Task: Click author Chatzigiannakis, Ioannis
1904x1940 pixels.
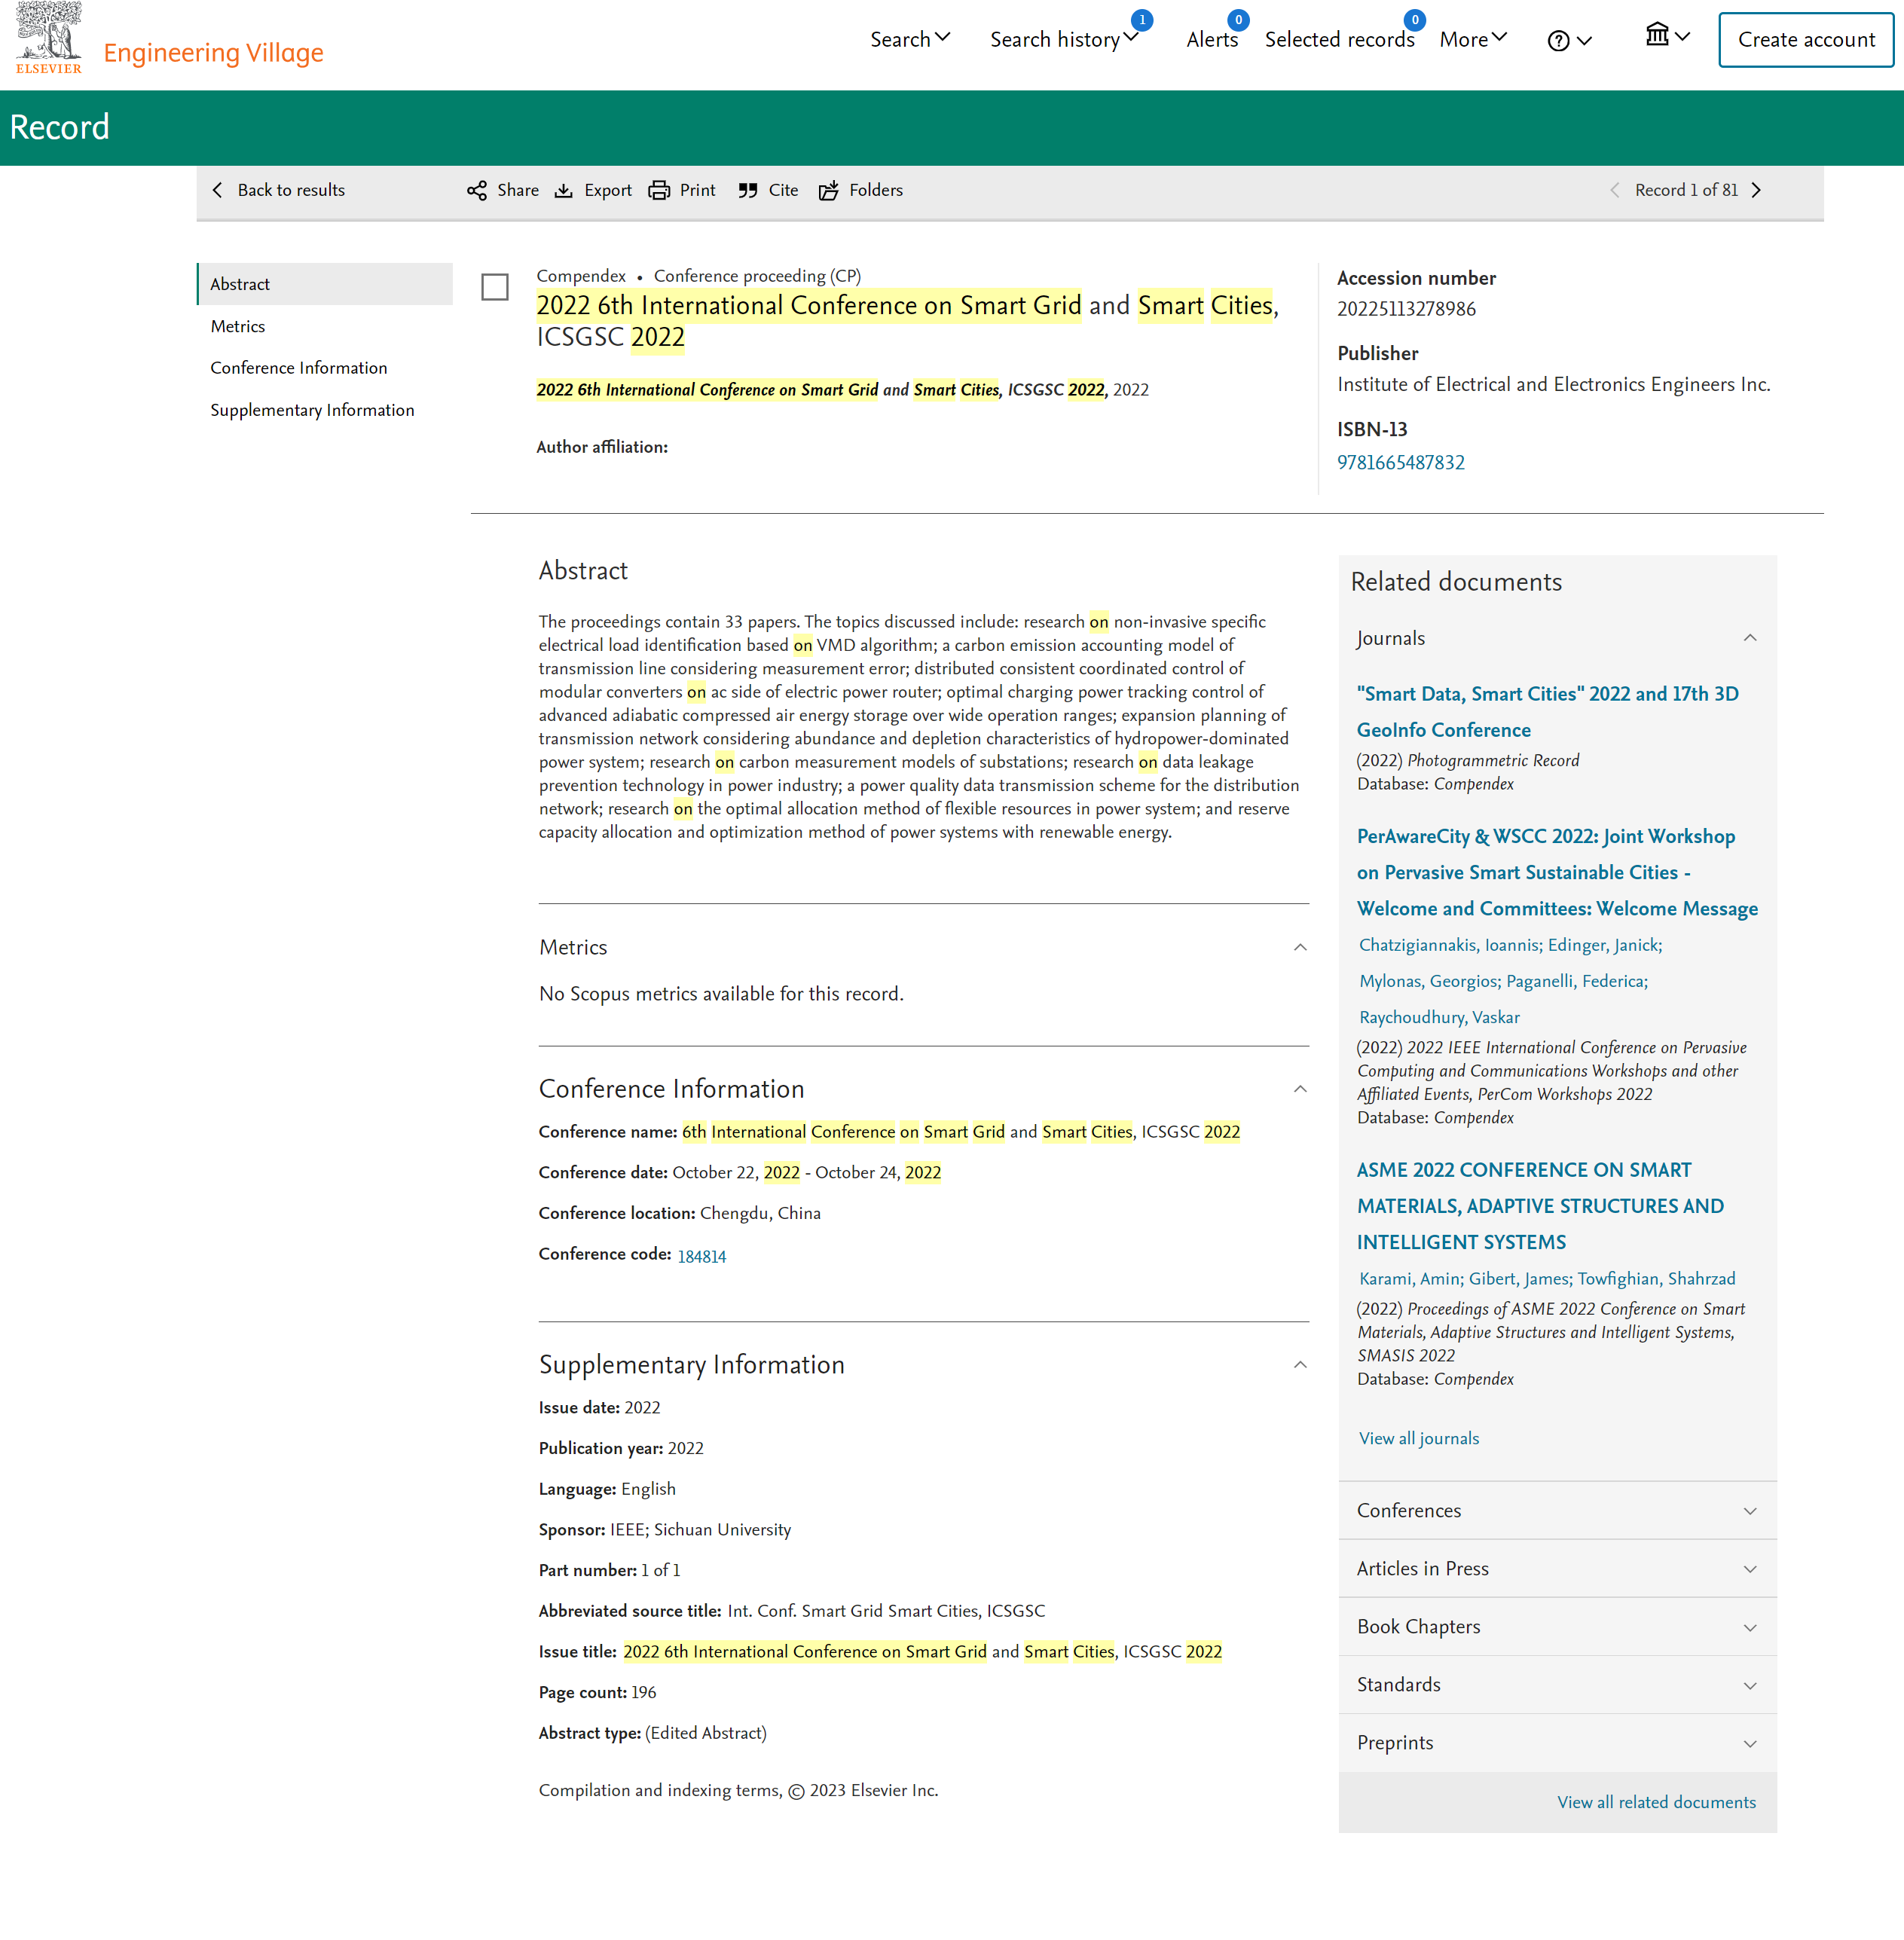Action: tap(1449, 945)
